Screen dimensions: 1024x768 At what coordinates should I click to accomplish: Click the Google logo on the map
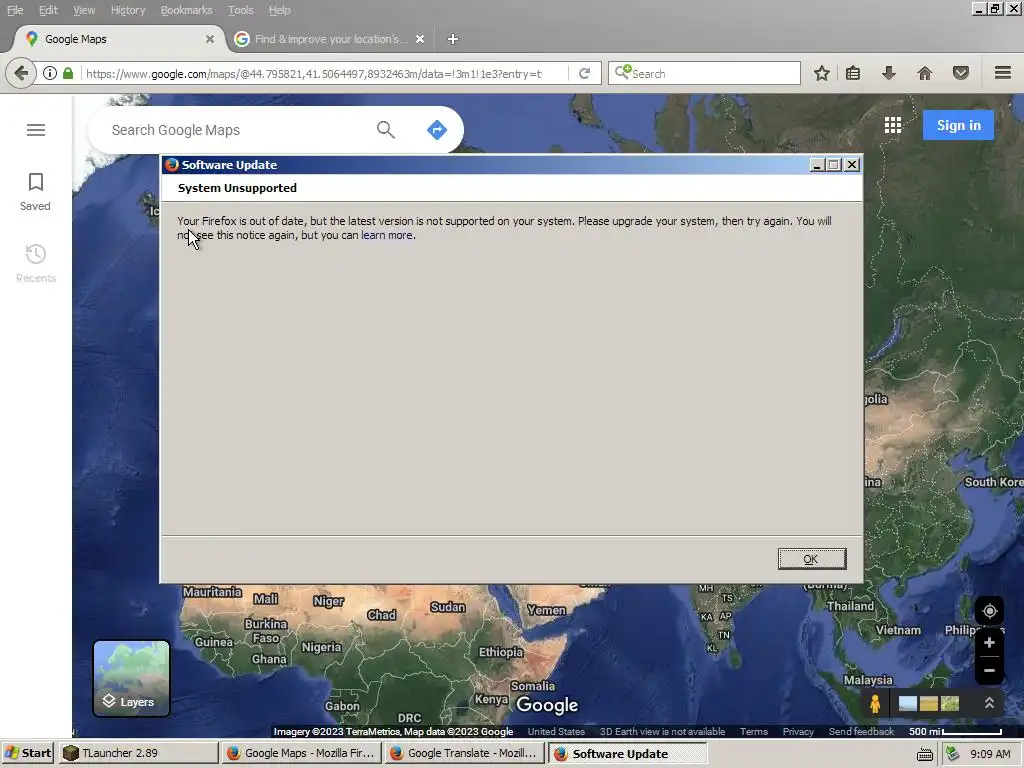(x=547, y=705)
